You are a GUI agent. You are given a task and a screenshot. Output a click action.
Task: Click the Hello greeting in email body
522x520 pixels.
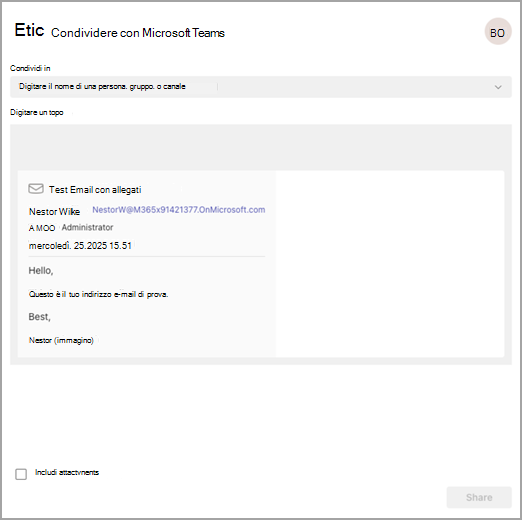(x=41, y=270)
